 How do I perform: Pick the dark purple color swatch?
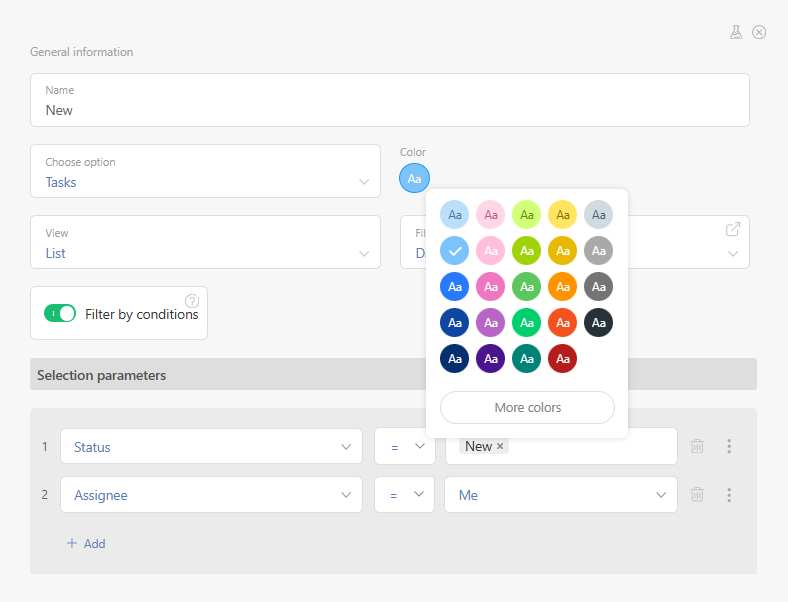point(490,358)
